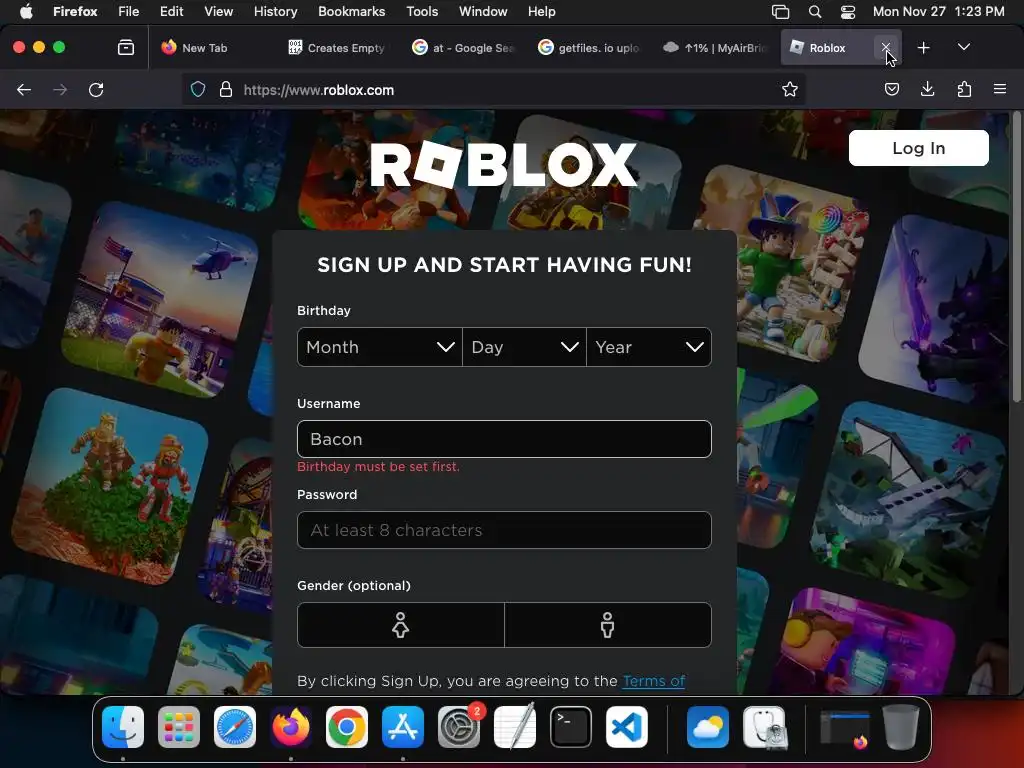Go back to the previous page
The height and width of the screenshot is (768, 1024).
(24, 89)
